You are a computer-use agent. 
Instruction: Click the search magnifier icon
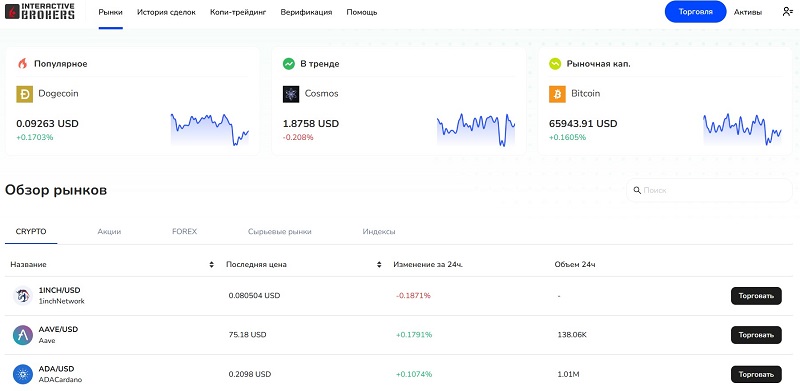pyautogui.click(x=637, y=190)
